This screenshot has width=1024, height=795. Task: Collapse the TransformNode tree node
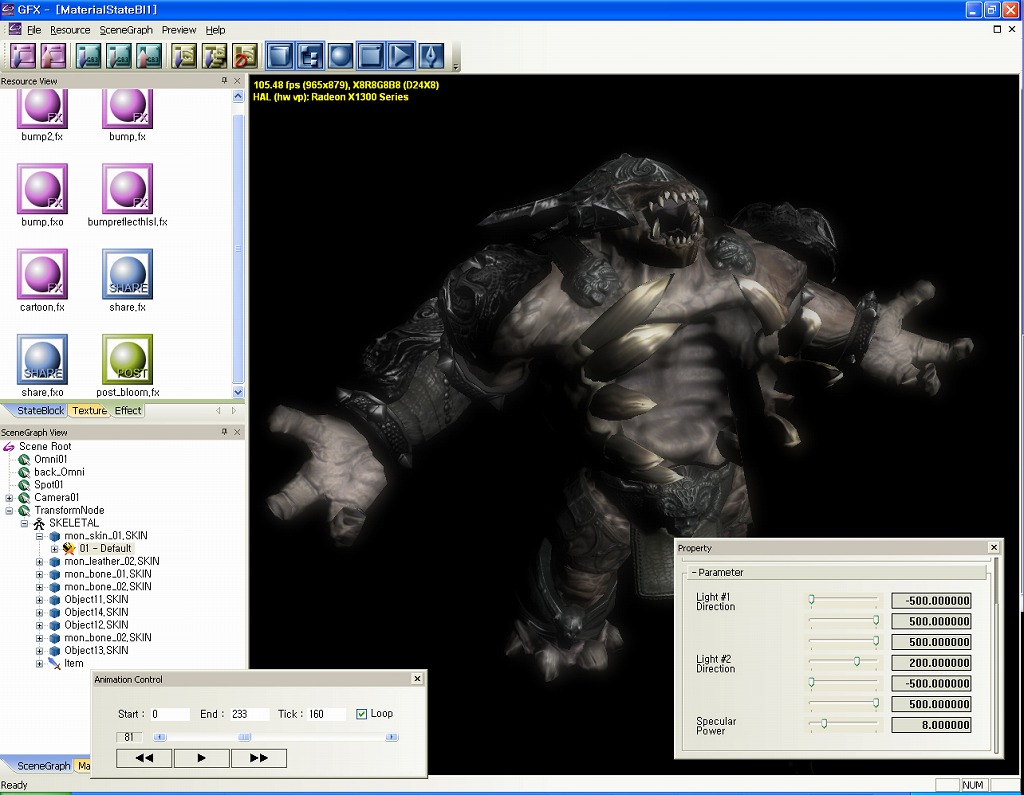pos(9,511)
